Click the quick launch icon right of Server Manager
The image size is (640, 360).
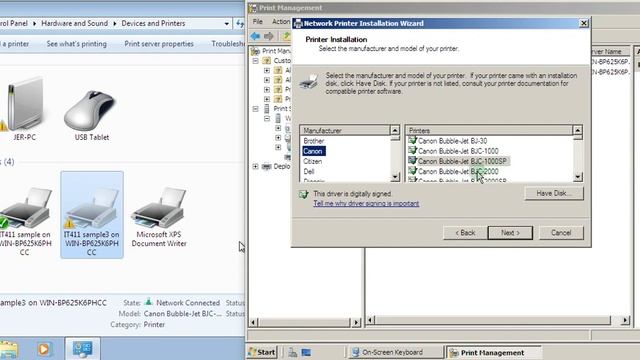307,353
